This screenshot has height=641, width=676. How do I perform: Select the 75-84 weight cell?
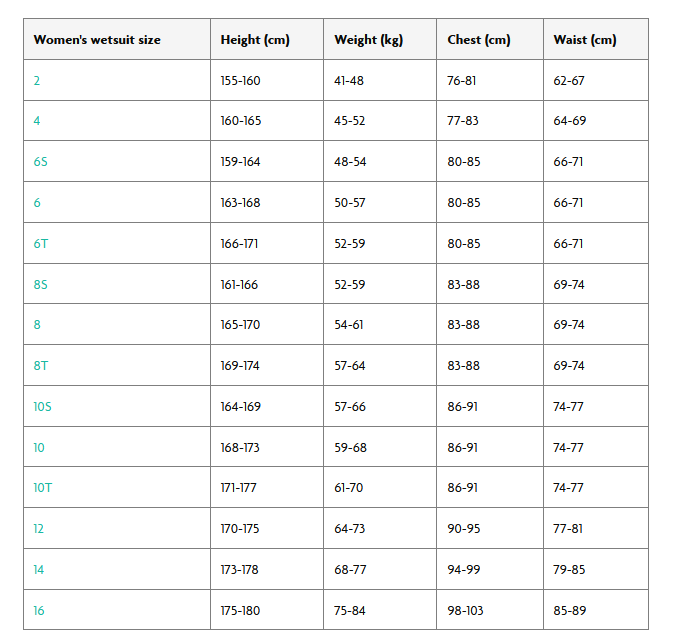click(x=350, y=610)
